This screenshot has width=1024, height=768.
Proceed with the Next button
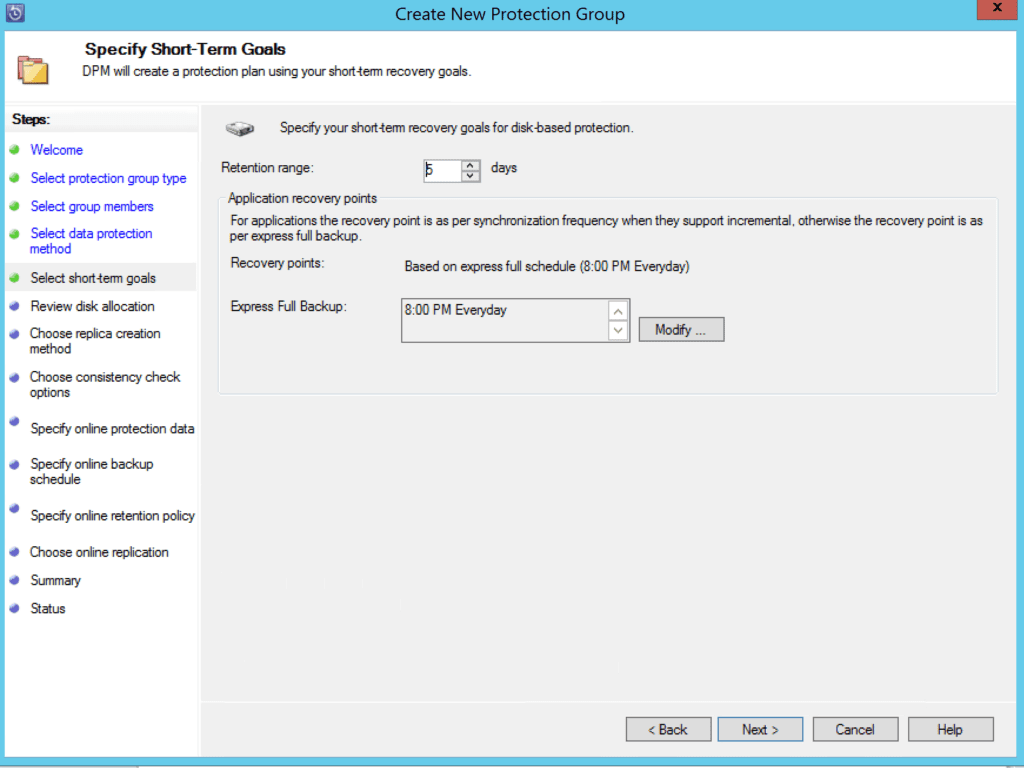(x=760, y=729)
